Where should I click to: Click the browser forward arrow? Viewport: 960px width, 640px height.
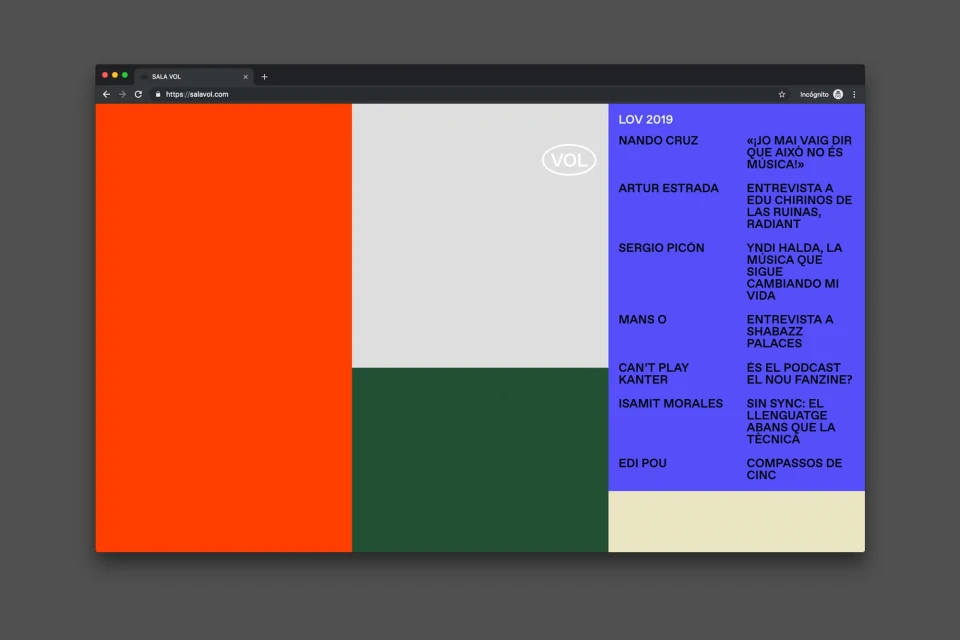point(122,94)
